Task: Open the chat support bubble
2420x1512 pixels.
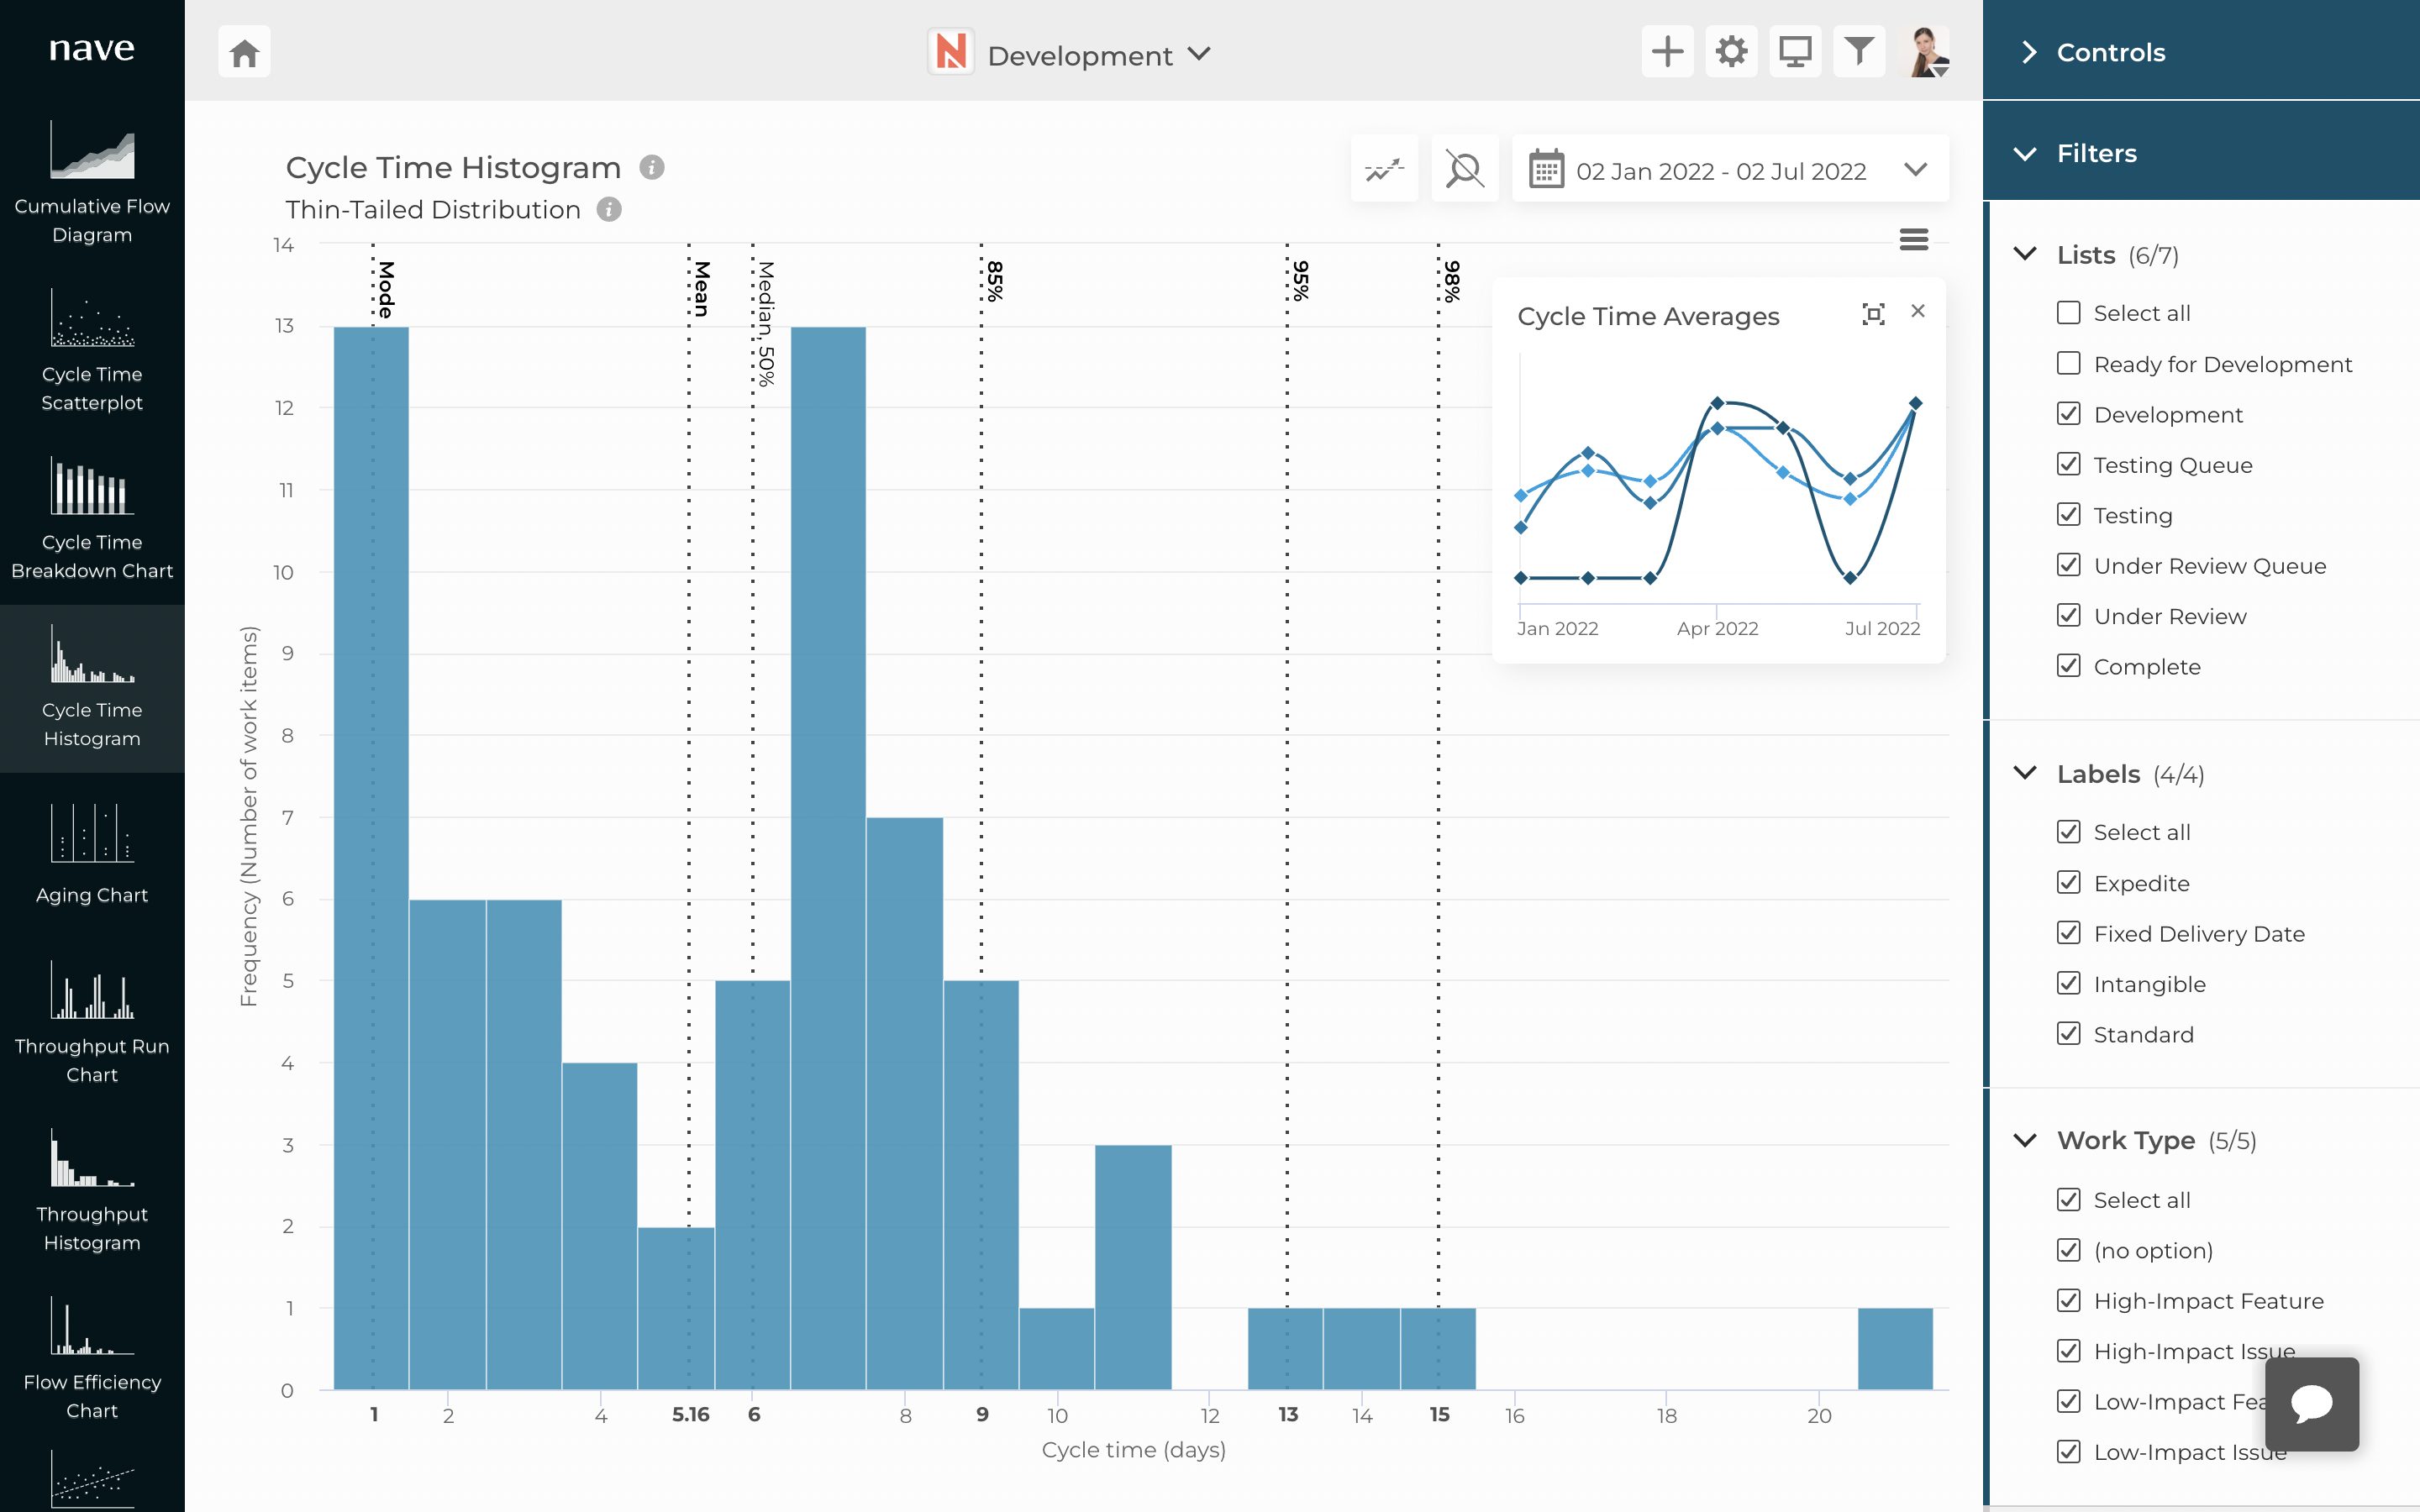Action: click(2311, 1403)
